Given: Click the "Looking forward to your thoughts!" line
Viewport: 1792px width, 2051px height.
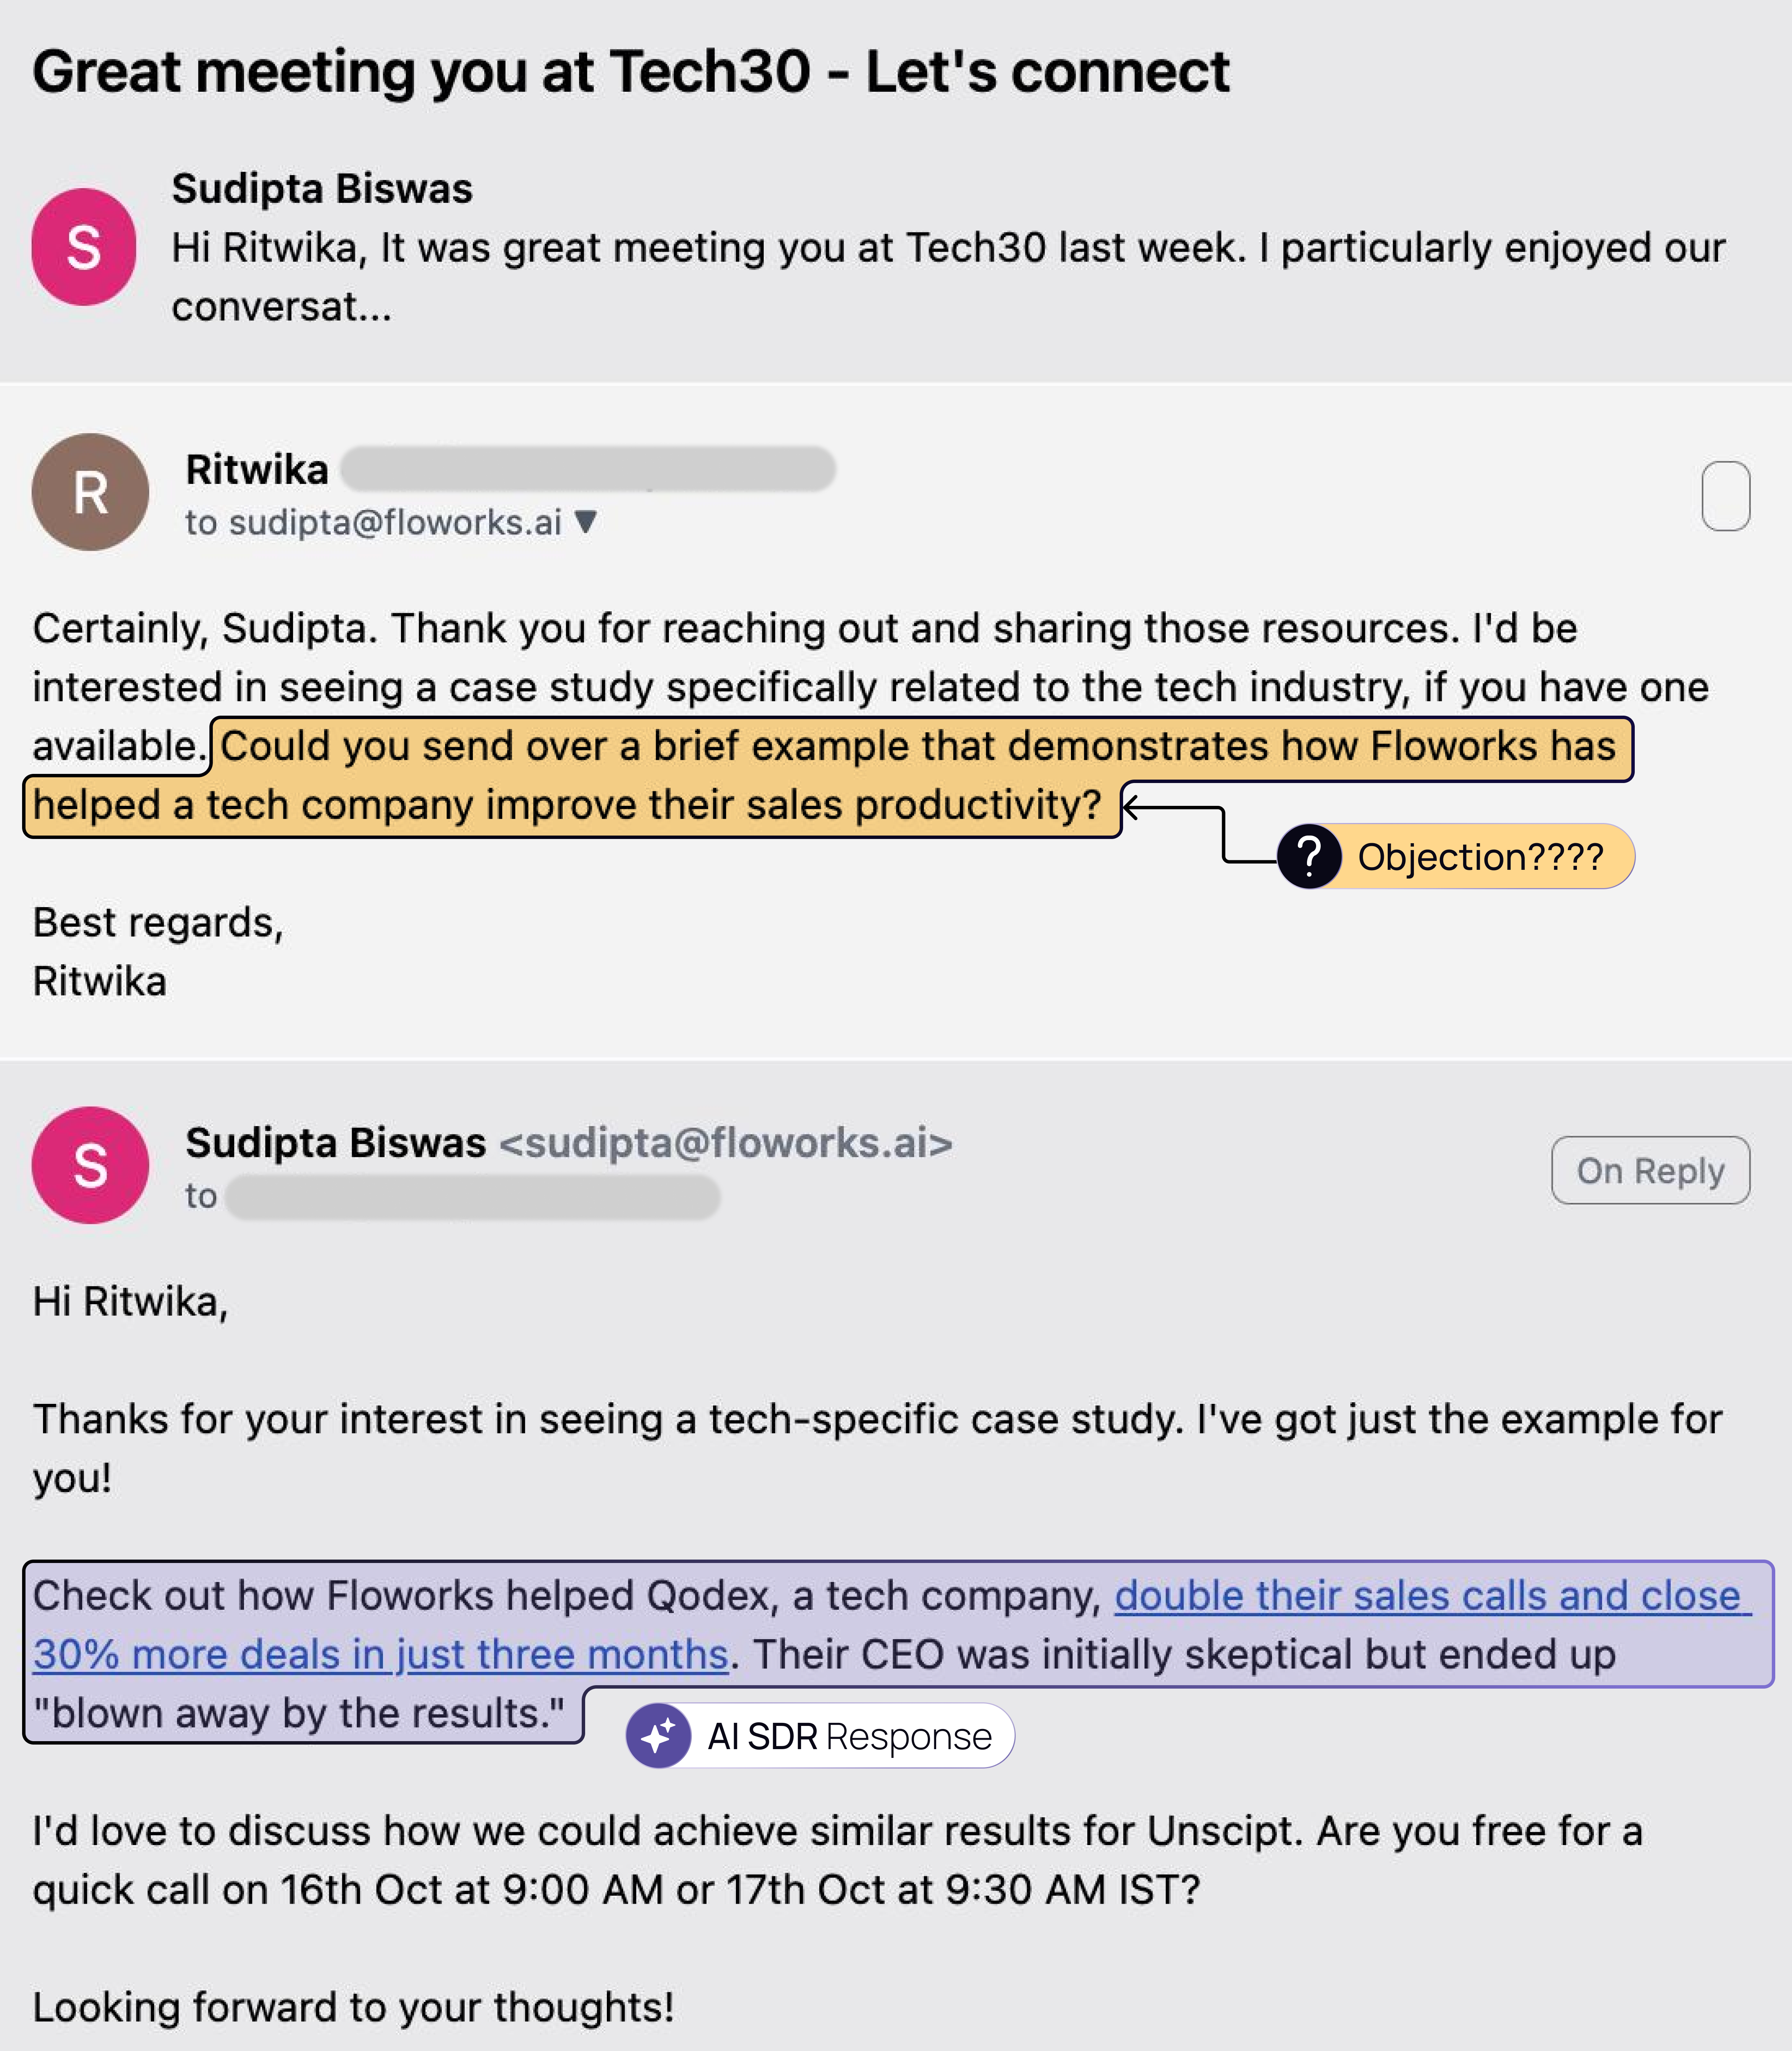Looking at the screenshot, I should pos(353,2007).
